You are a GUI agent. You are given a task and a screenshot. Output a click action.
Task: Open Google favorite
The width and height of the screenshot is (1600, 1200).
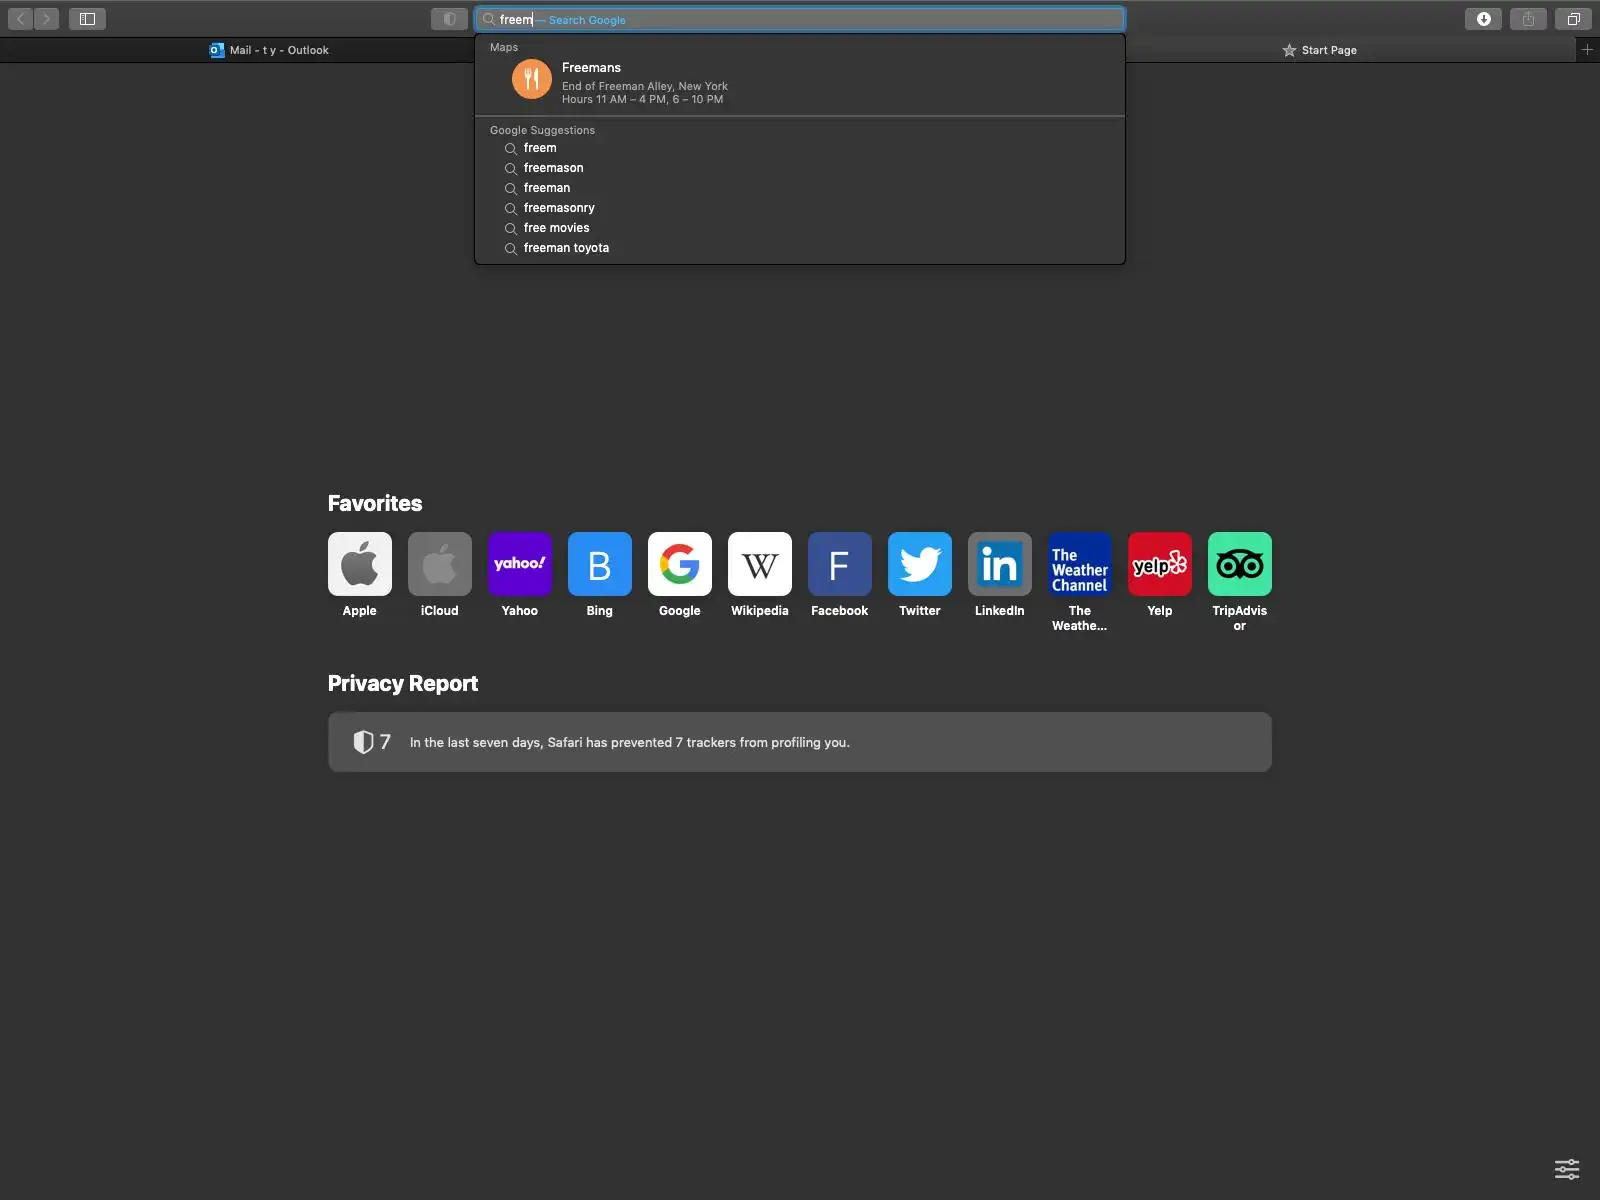tap(680, 564)
